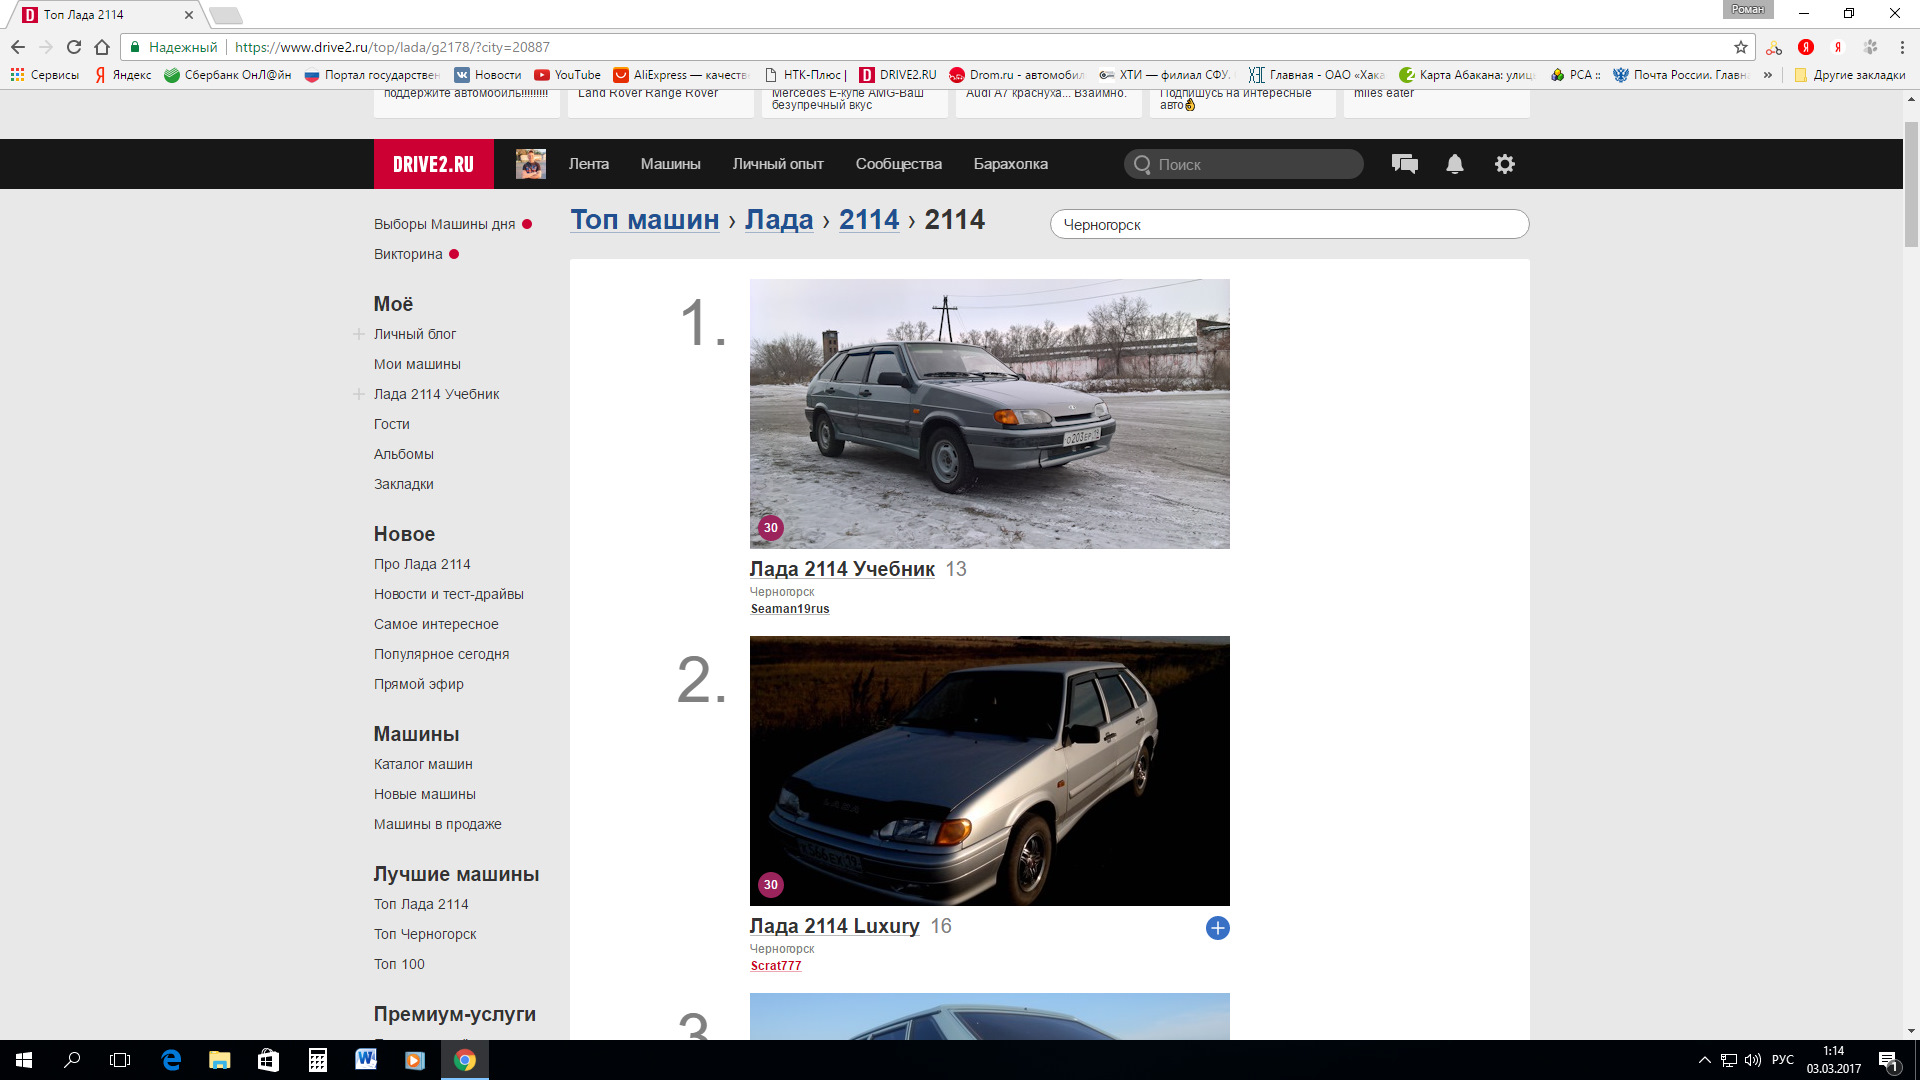Open Каталог машин in the sidebar

tap(423, 764)
